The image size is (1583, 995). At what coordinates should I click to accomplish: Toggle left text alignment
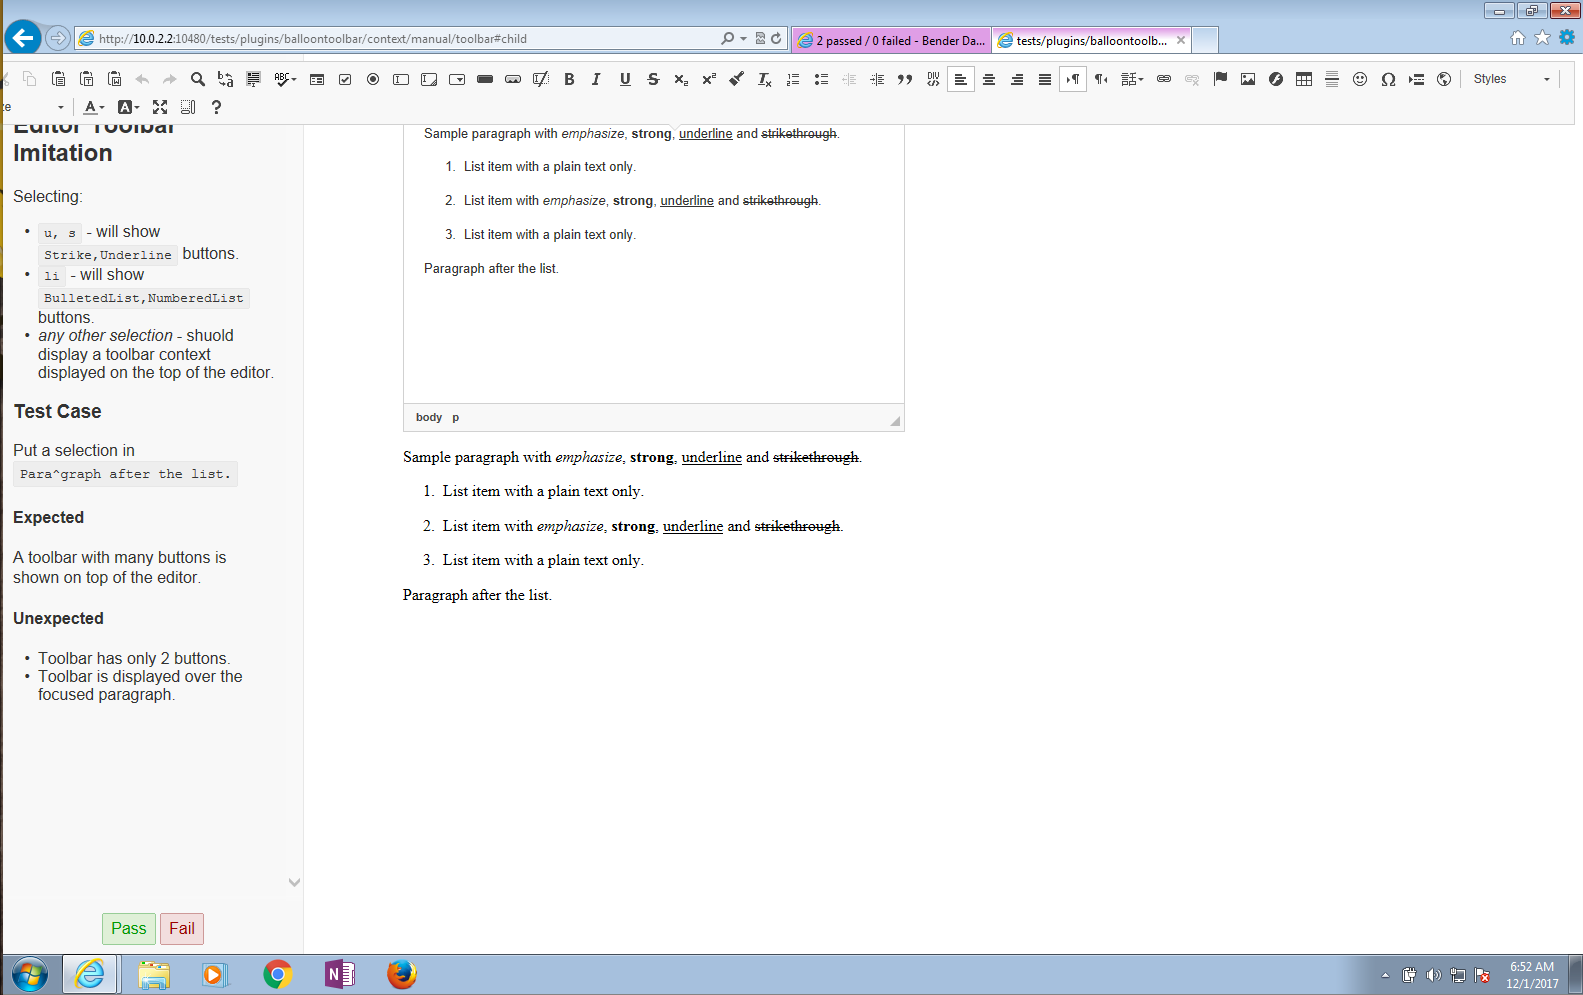pos(961,79)
